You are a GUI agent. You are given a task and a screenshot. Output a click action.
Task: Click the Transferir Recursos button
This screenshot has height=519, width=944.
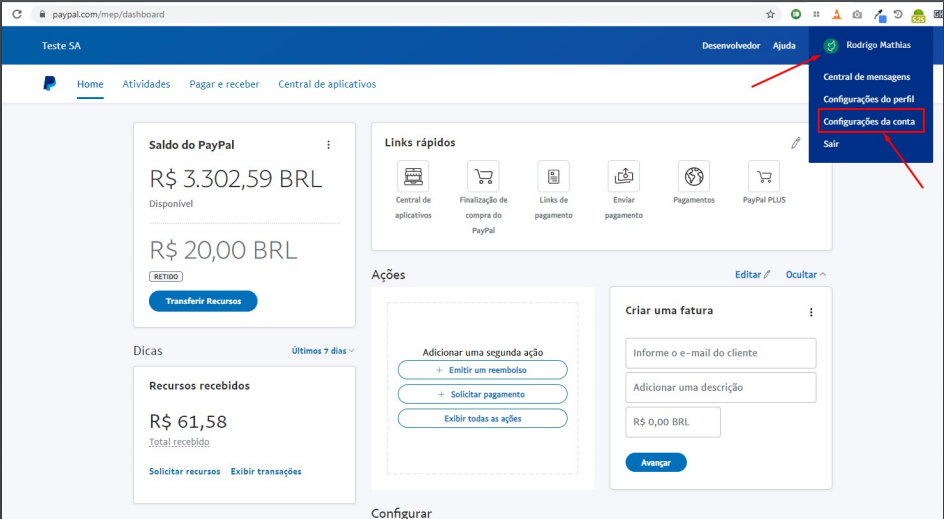[x=203, y=301]
